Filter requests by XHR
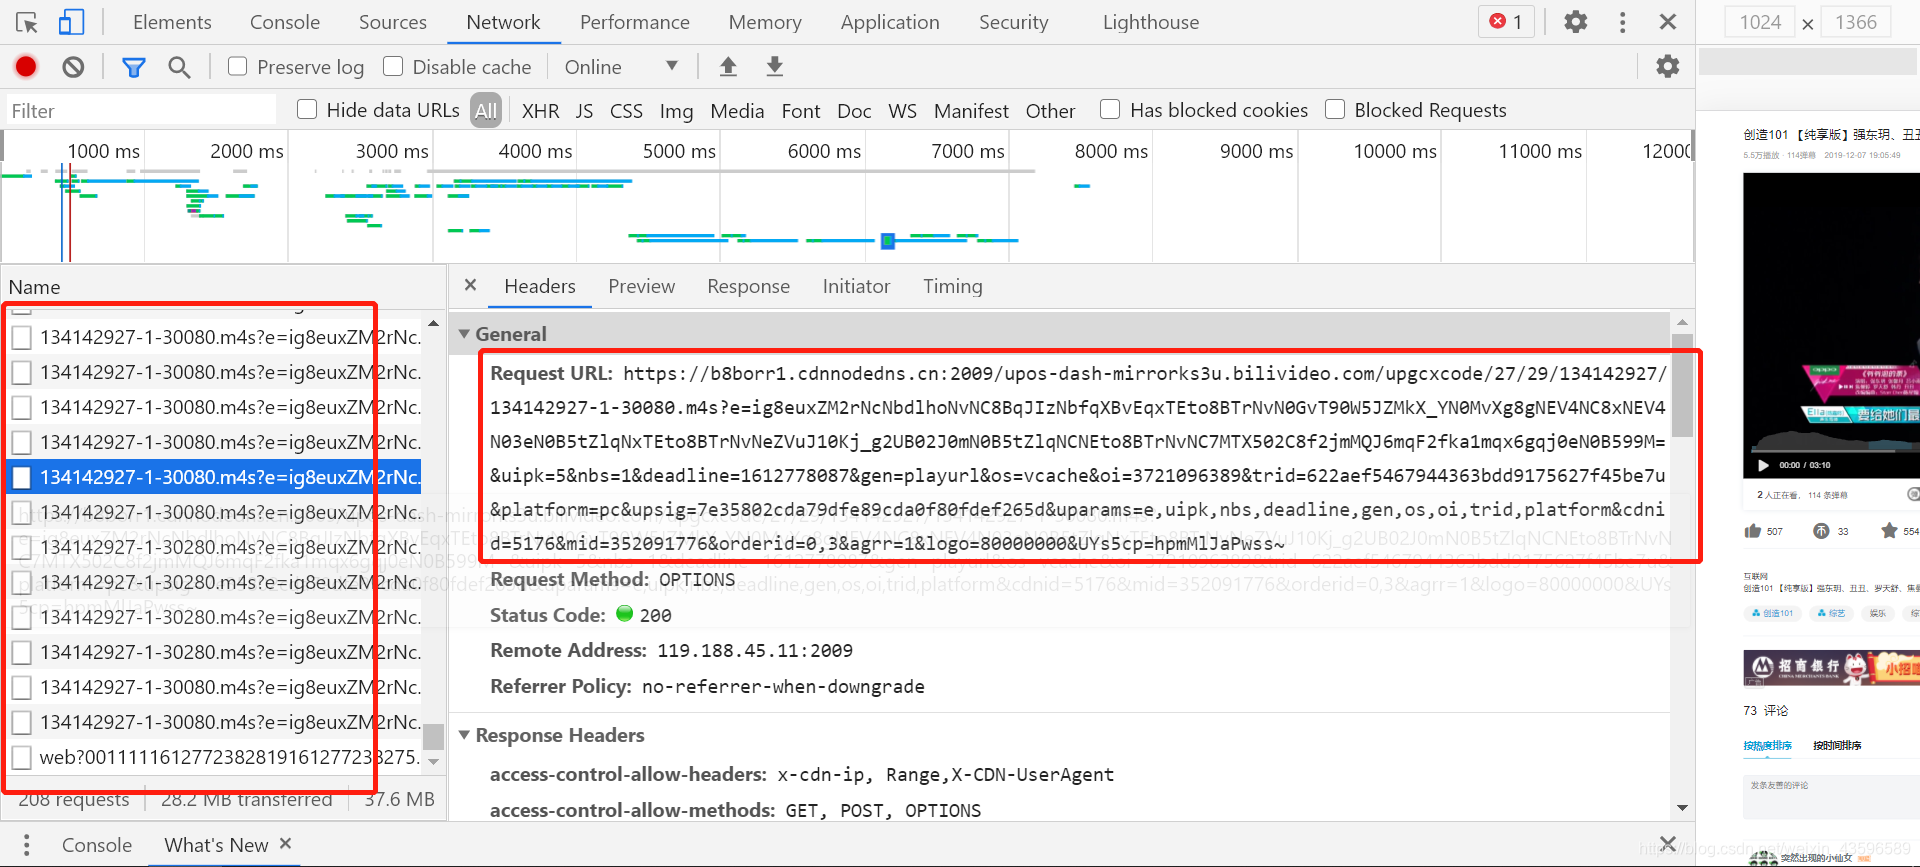 coord(540,110)
